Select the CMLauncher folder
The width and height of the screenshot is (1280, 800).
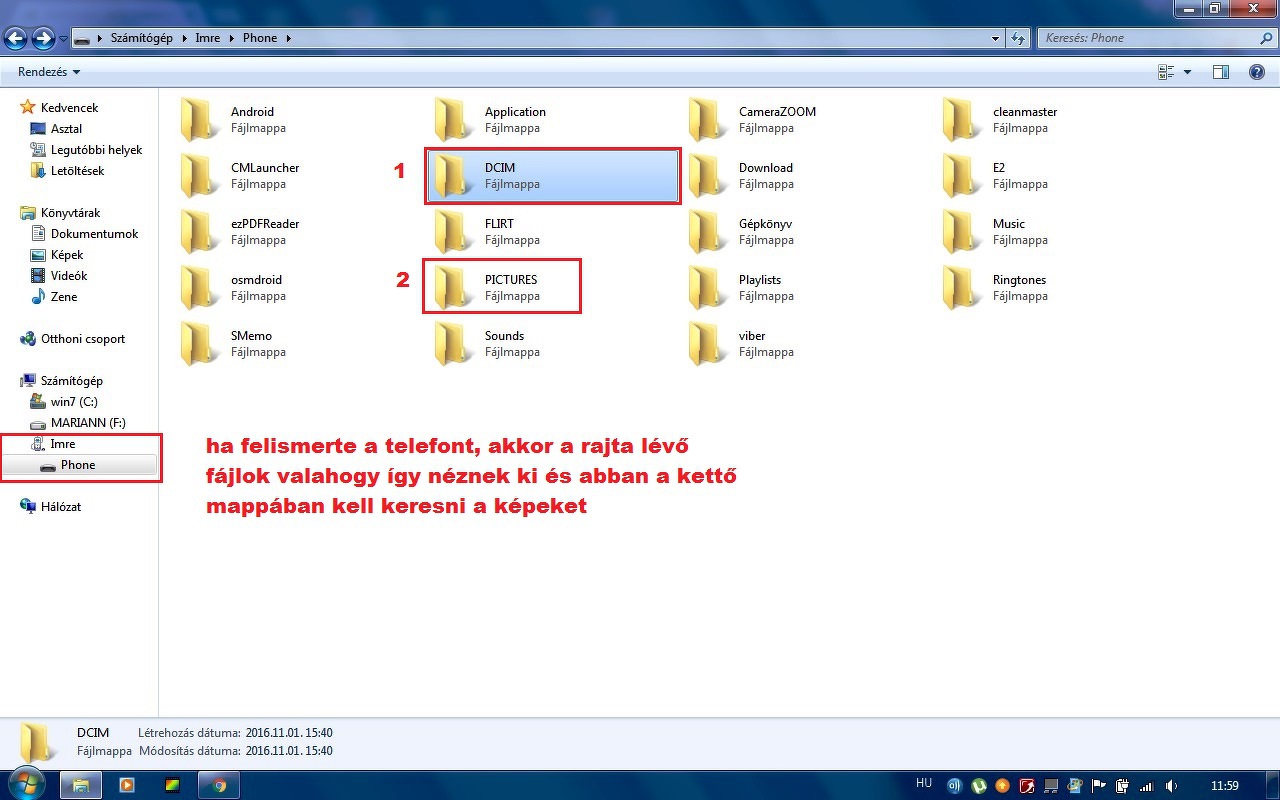coord(245,176)
